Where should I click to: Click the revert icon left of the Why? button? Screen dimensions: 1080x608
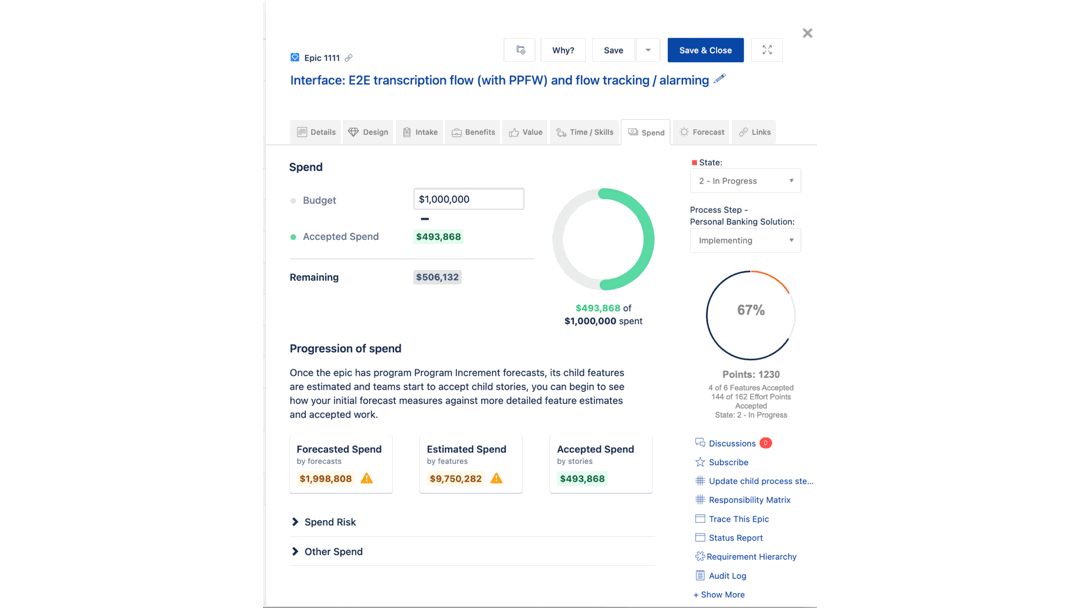coord(520,49)
